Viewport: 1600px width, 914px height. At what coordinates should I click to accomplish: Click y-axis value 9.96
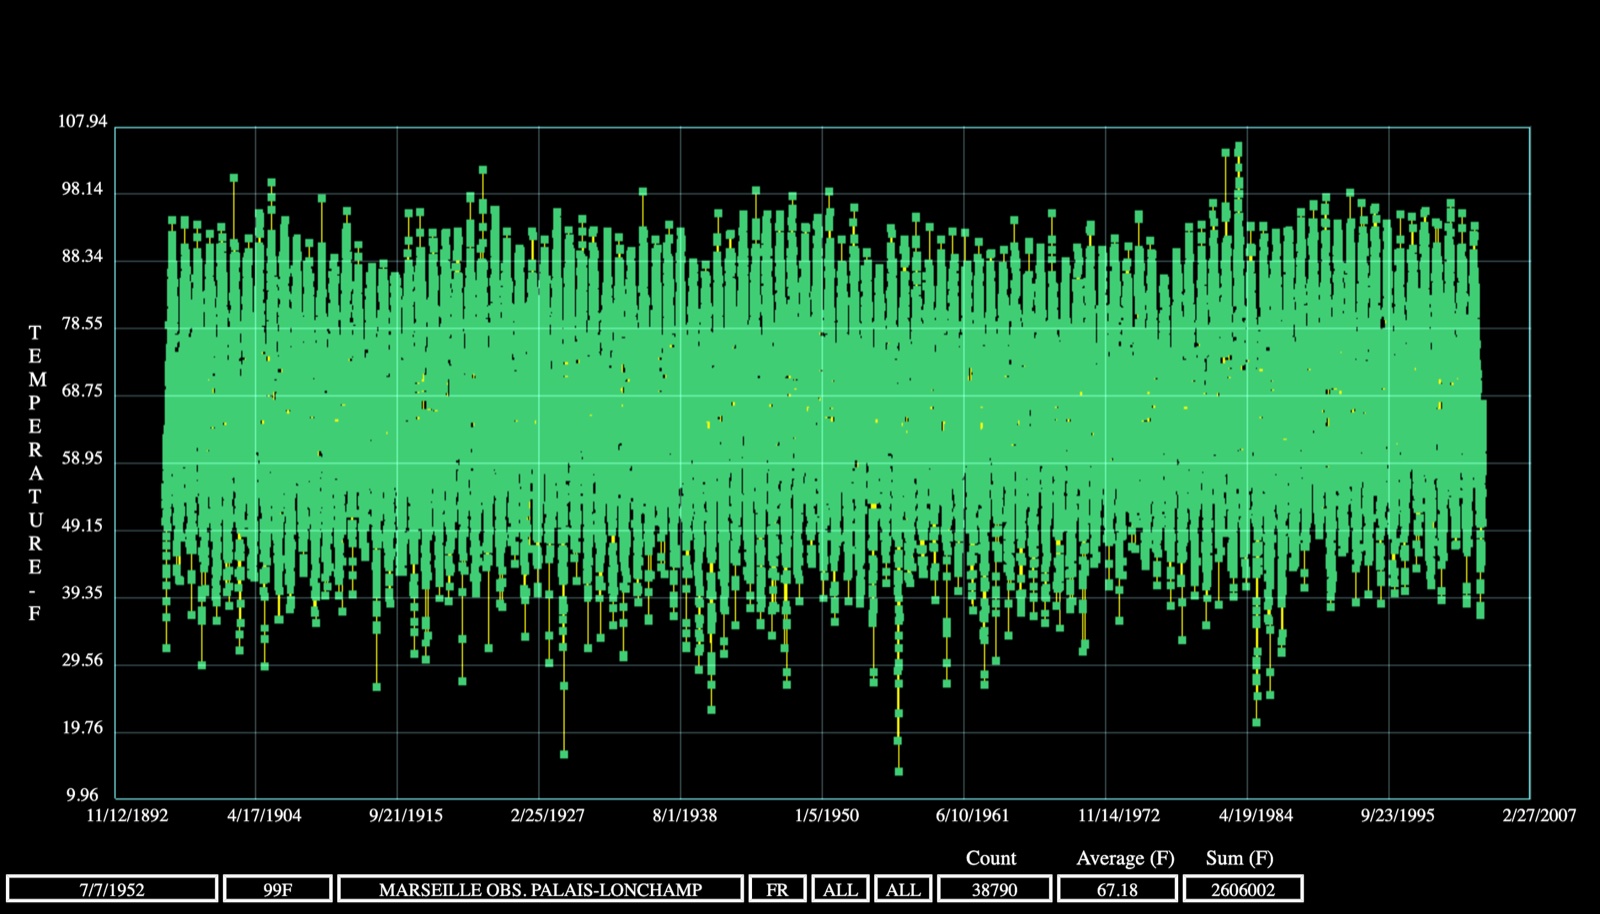click(82, 796)
